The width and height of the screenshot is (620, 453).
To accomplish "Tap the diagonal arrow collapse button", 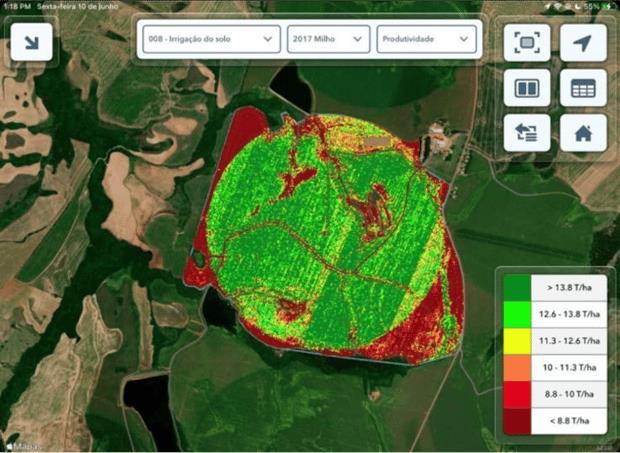I will click(31, 43).
